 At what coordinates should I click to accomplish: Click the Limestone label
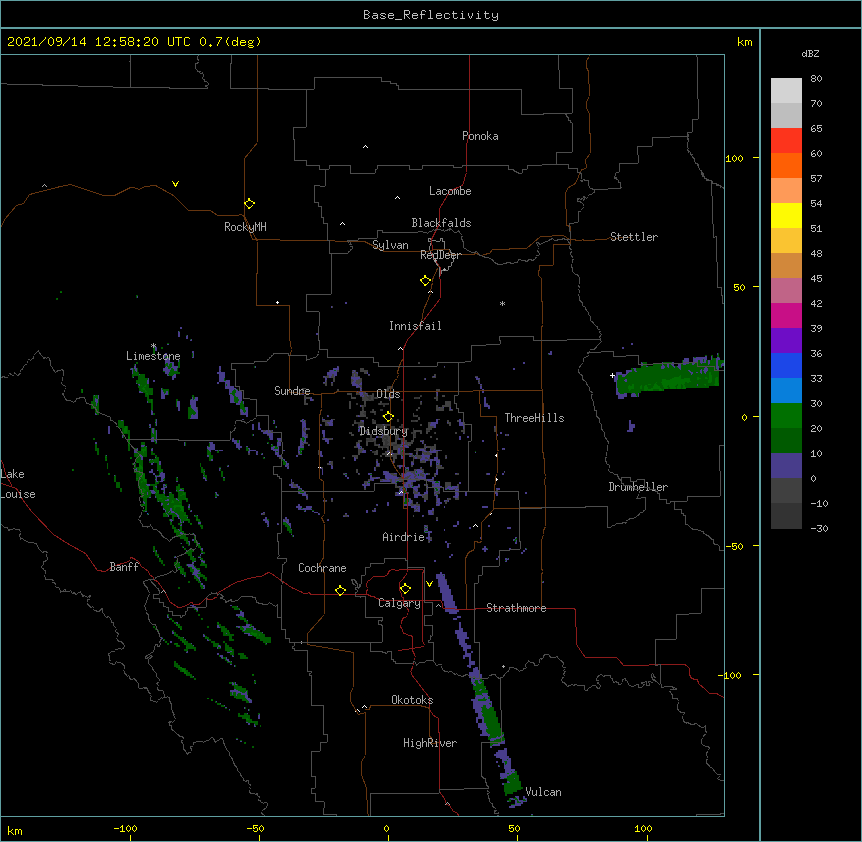[x=153, y=356]
